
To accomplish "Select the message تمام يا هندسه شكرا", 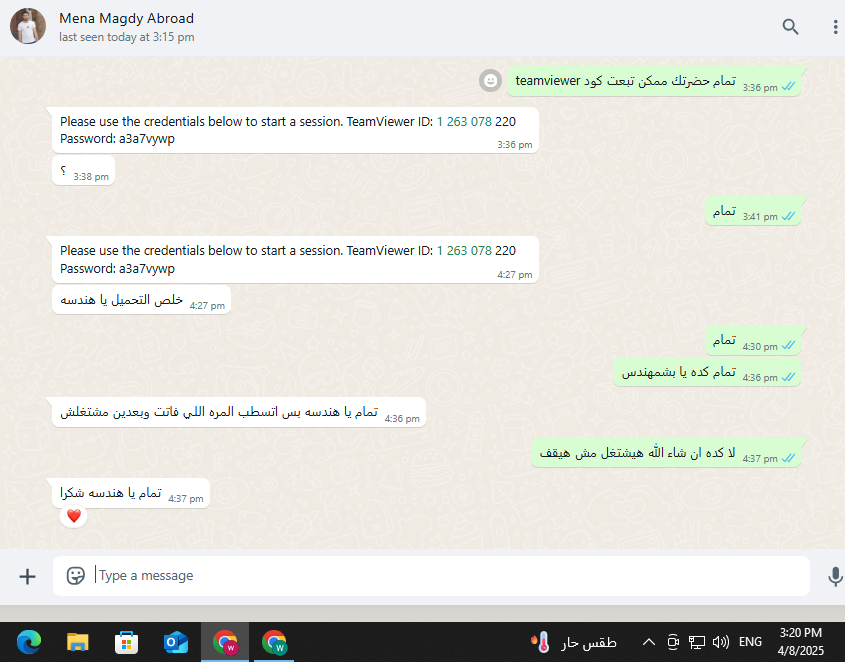I will pyautogui.click(x=131, y=493).
